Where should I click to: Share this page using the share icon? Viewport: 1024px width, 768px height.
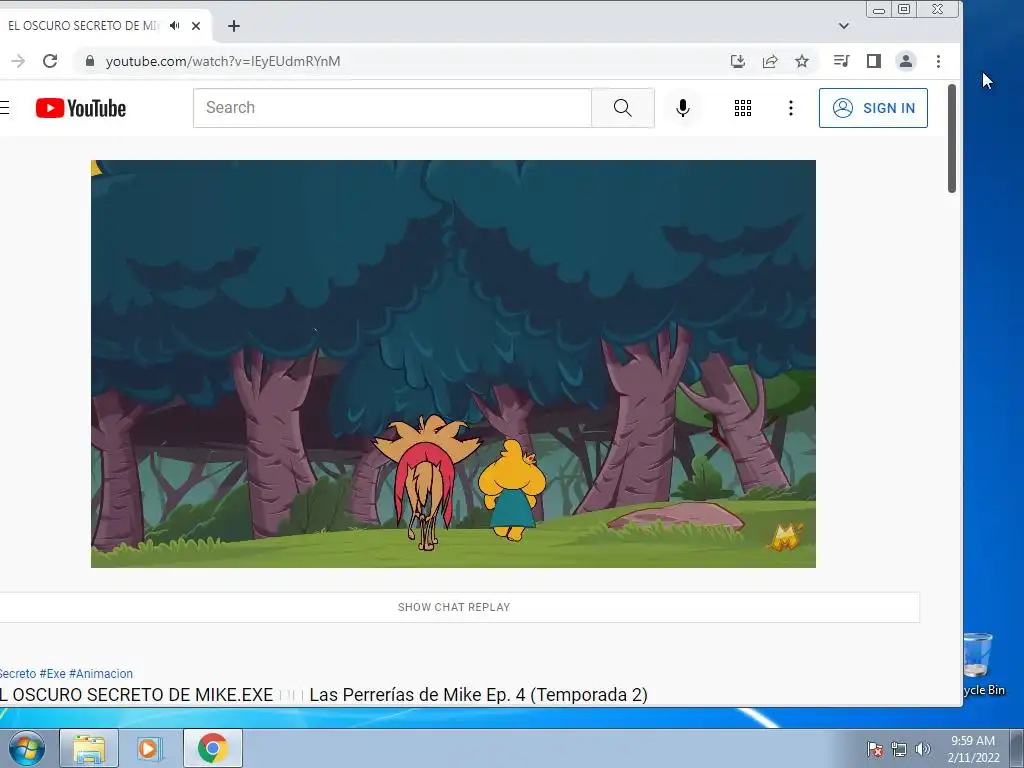(x=770, y=61)
